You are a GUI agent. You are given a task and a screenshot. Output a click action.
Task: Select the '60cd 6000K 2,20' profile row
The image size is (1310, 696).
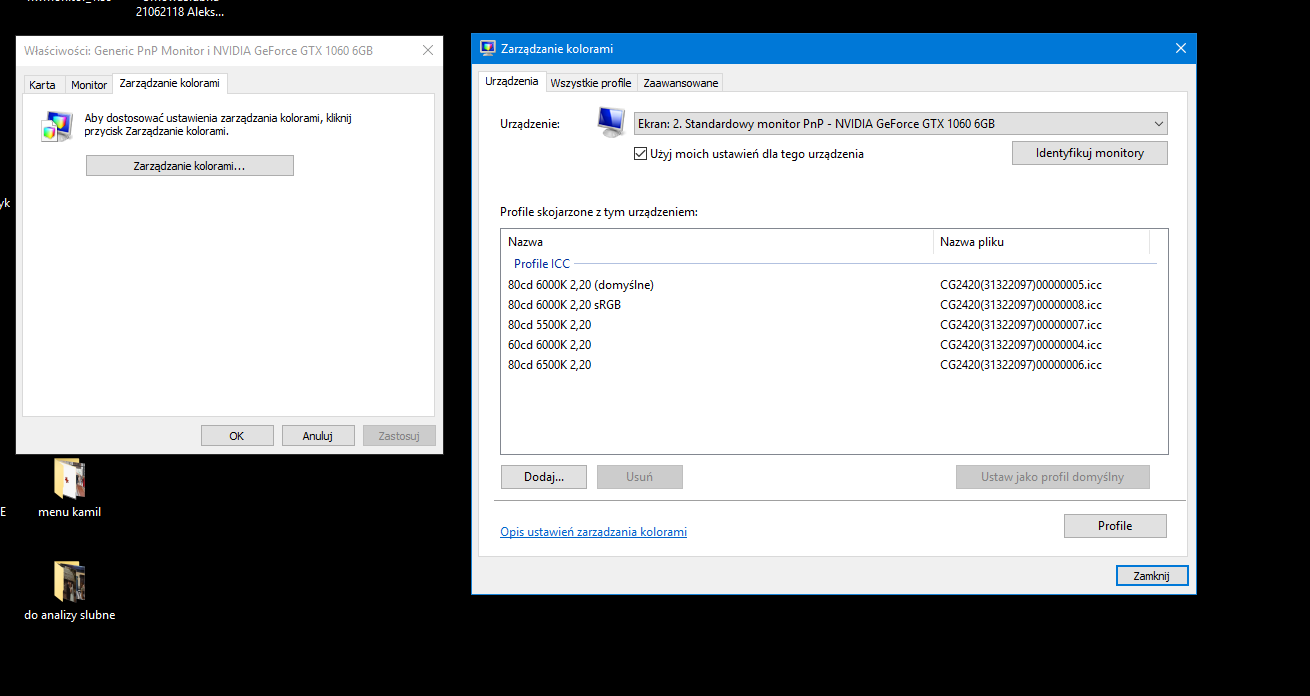pos(549,345)
